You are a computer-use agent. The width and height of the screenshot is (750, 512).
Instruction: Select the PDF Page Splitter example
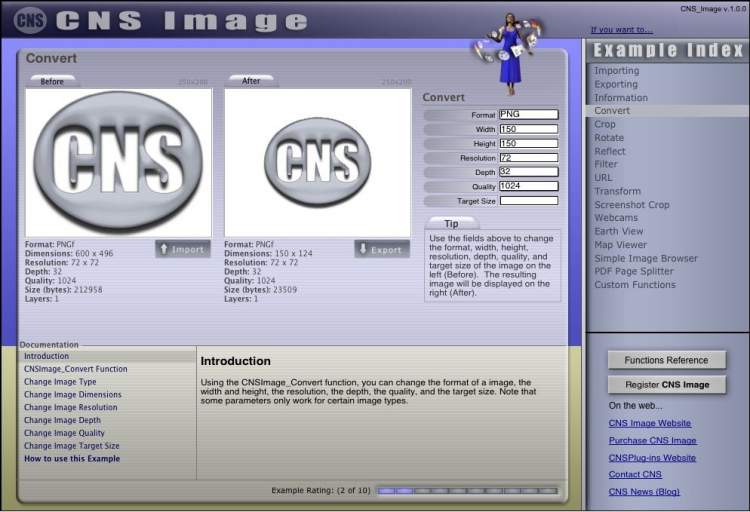coord(634,271)
